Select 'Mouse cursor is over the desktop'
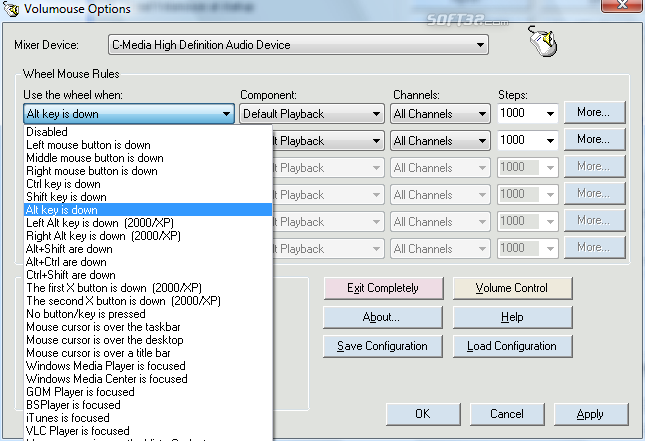The width and height of the screenshot is (645, 441). click(x=148, y=340)
